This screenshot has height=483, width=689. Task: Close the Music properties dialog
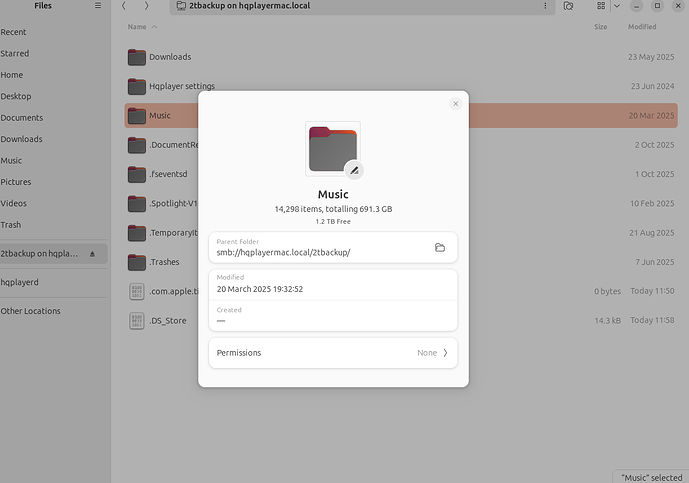[x=455, y=104]
